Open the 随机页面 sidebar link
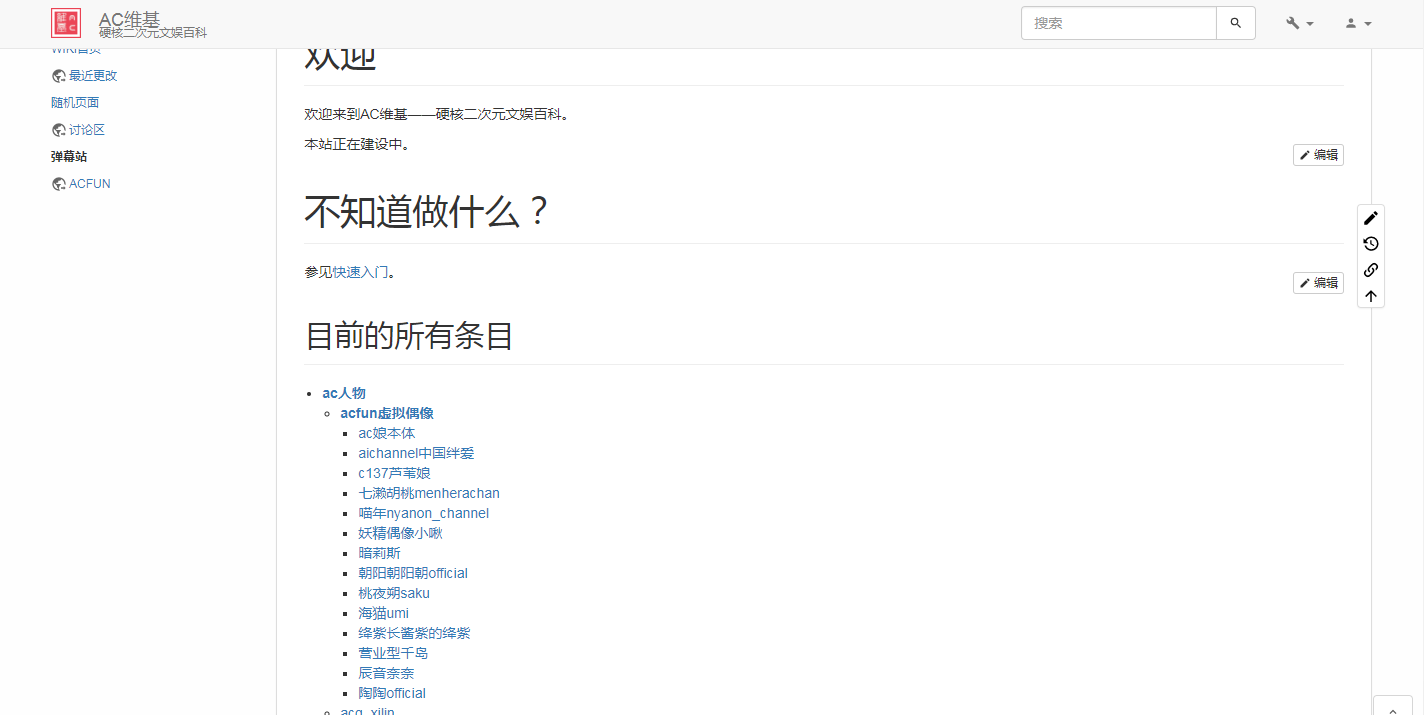This screenshot has width=1424, height=715. coord(75,103)
